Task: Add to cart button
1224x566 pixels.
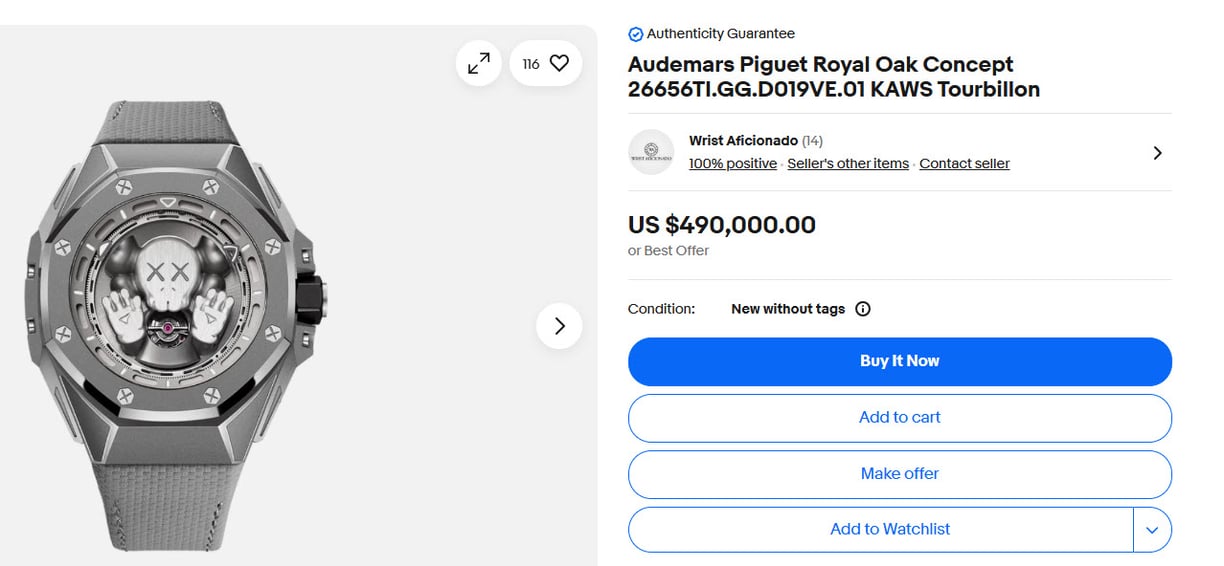Action: click(900, 417)
